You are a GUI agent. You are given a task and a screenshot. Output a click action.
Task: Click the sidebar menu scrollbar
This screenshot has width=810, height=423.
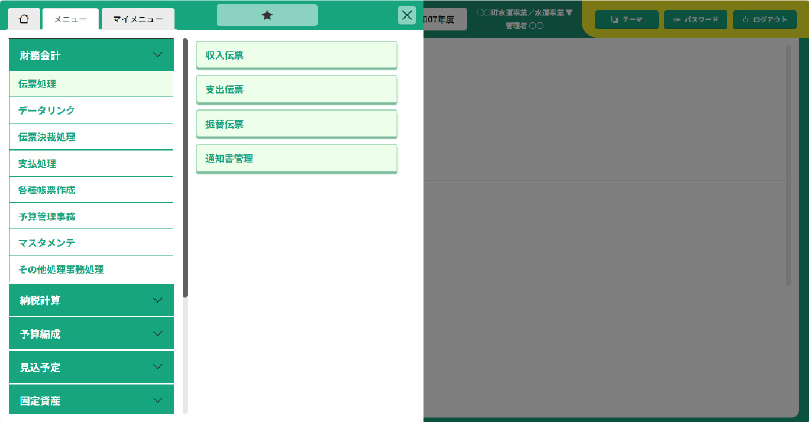point(185,168)
